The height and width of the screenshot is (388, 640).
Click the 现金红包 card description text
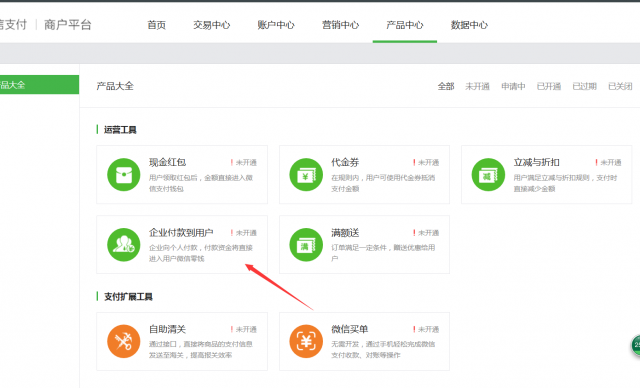[x=201, y=183]
